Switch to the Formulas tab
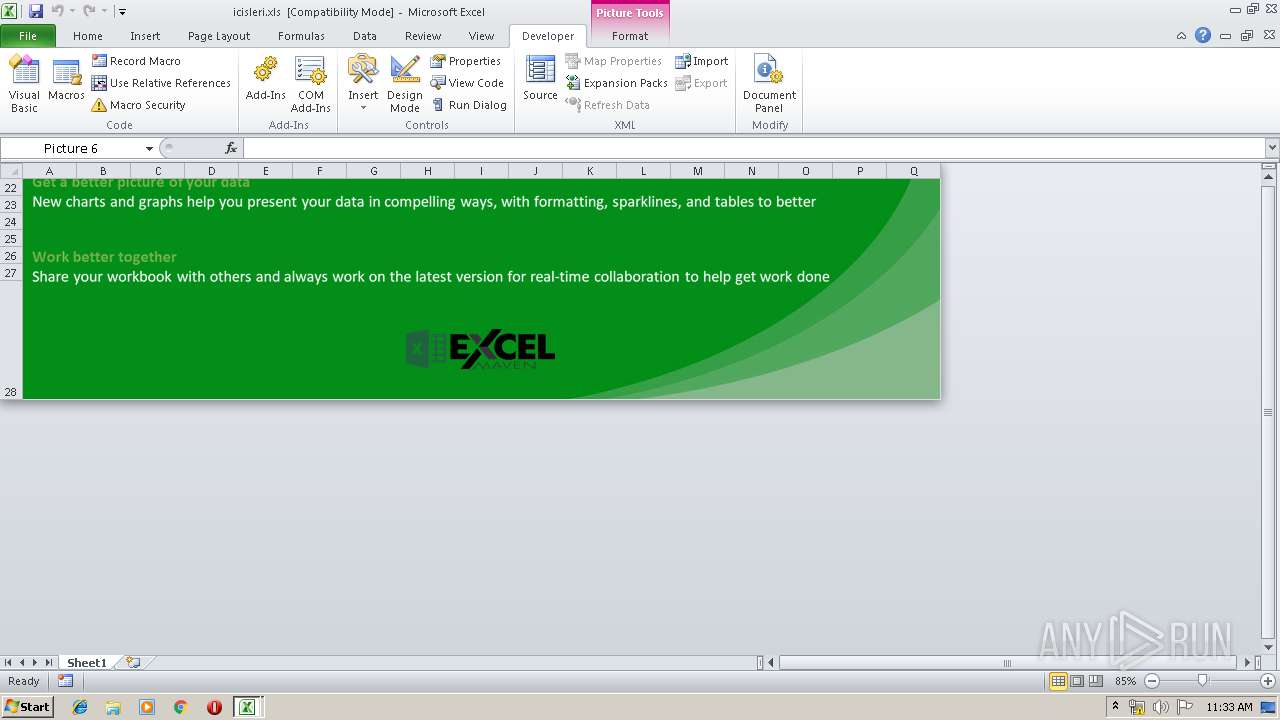The height and width of the screenshot is (720, 1280). [301, 36]
